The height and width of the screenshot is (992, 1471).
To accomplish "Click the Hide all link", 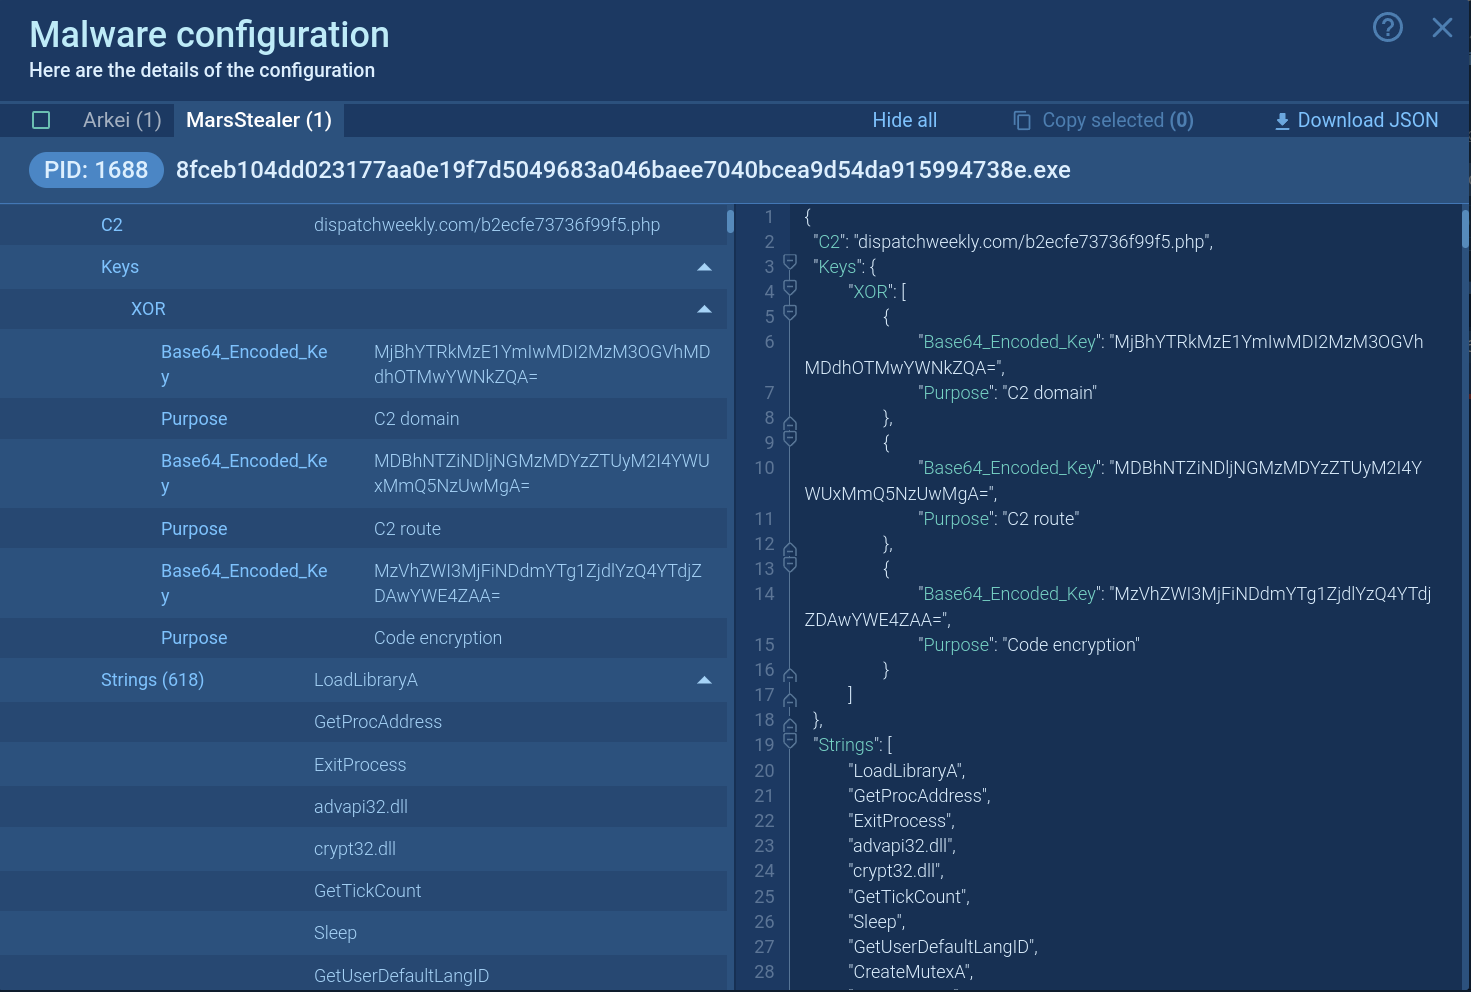I will point(904,120).
